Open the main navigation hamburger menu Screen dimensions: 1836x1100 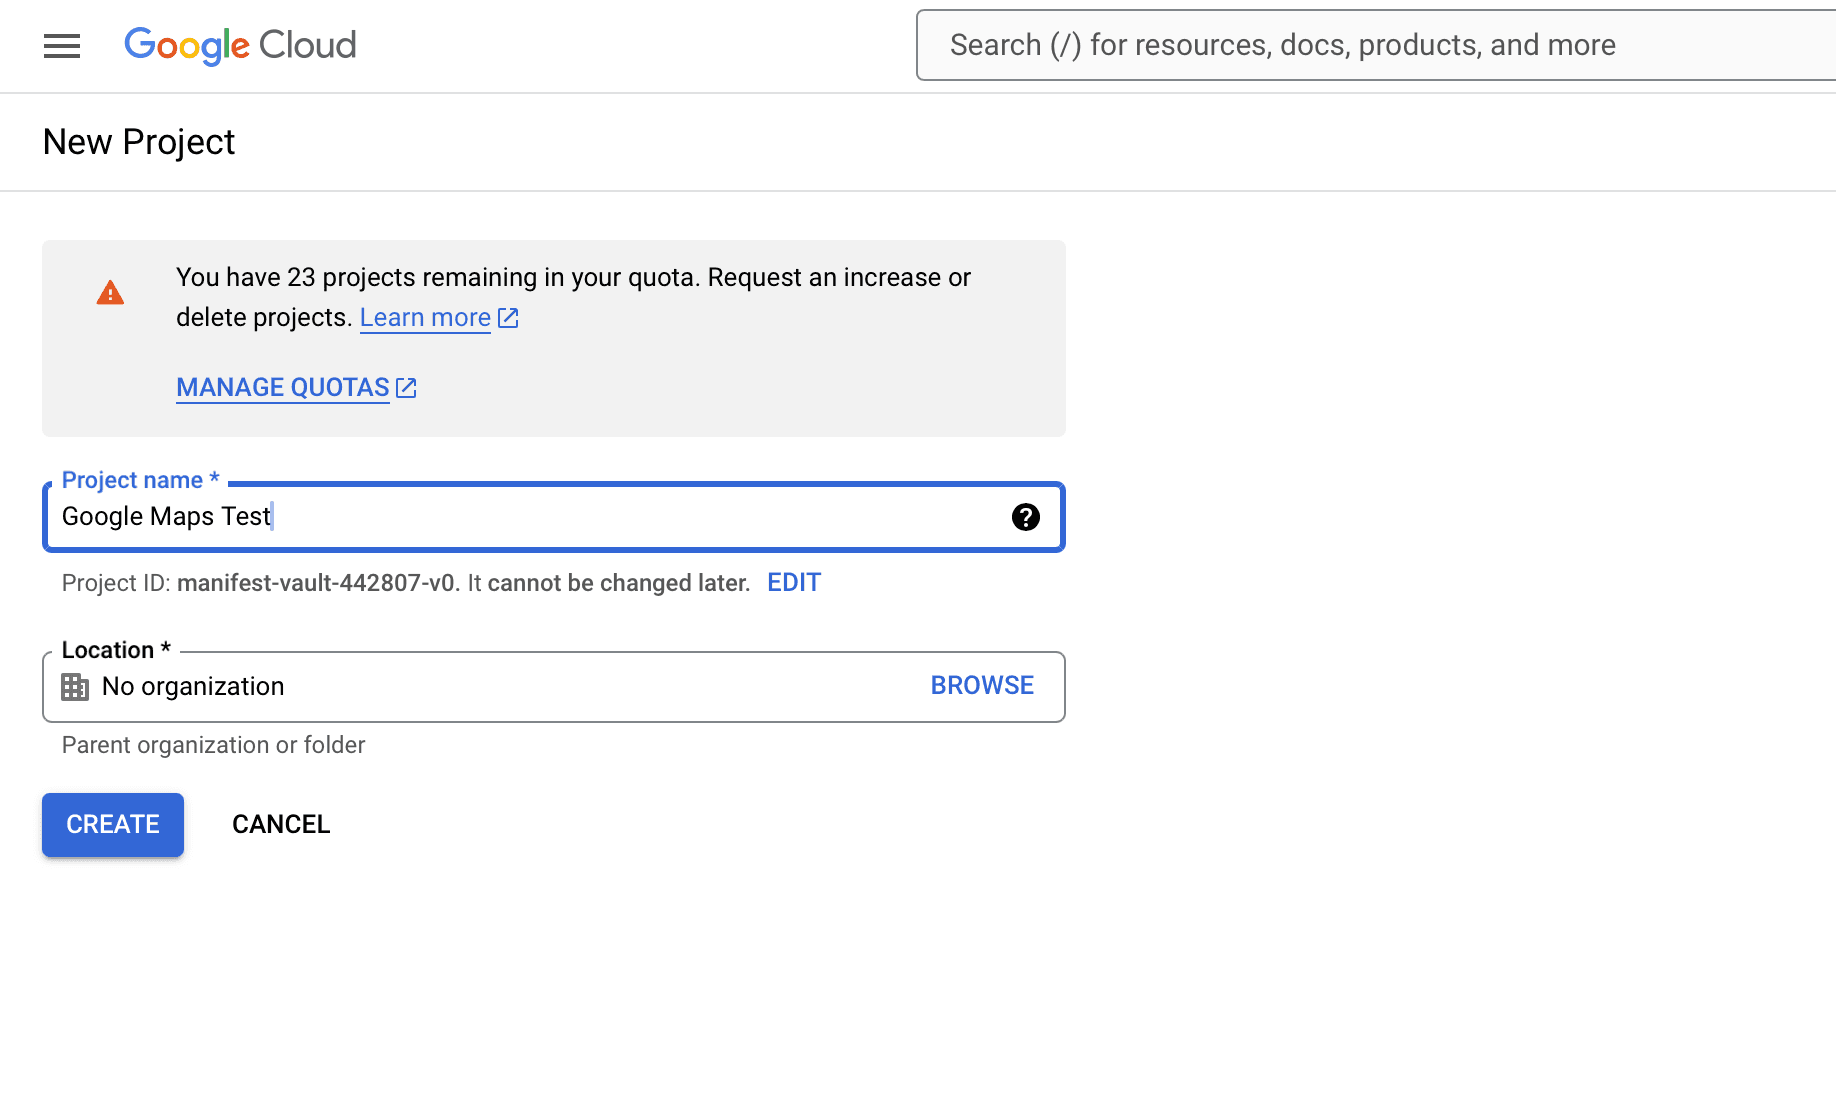coord(62,46)
